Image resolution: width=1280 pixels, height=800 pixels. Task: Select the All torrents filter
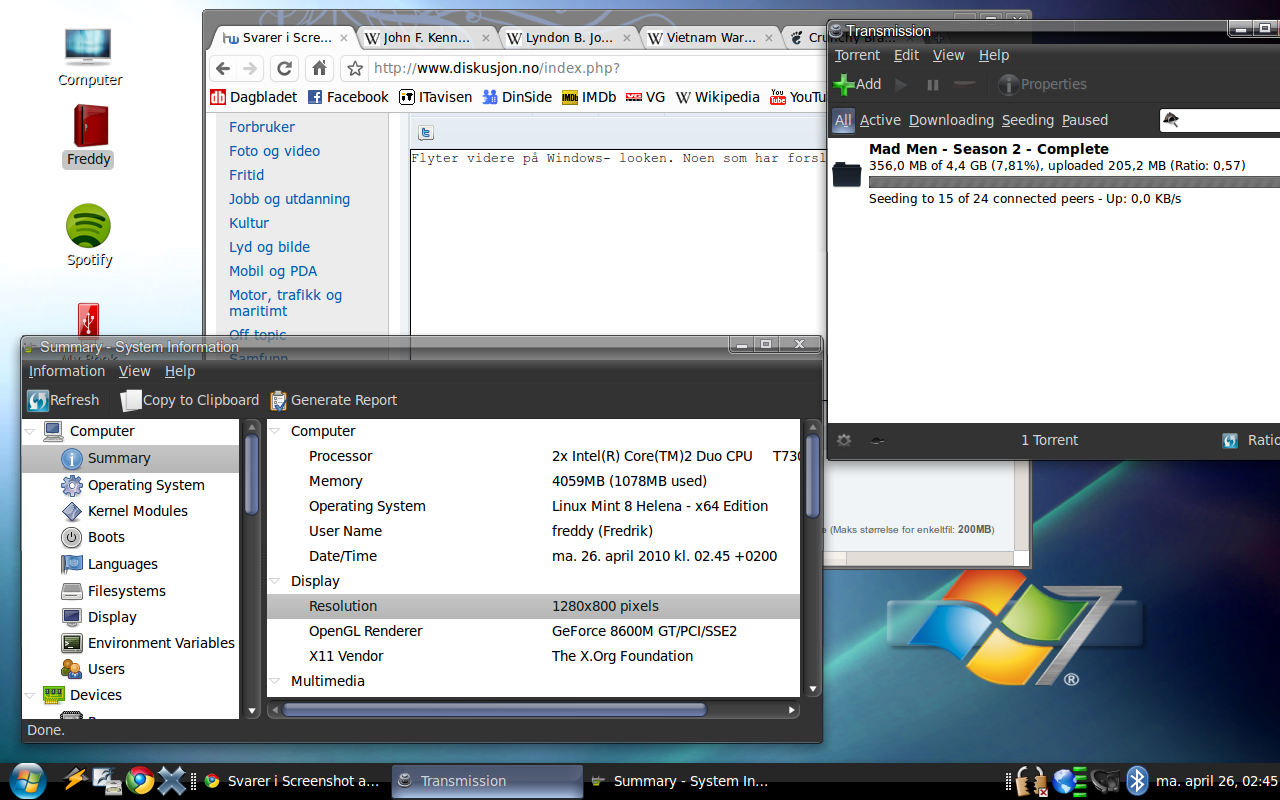(843, 120)
